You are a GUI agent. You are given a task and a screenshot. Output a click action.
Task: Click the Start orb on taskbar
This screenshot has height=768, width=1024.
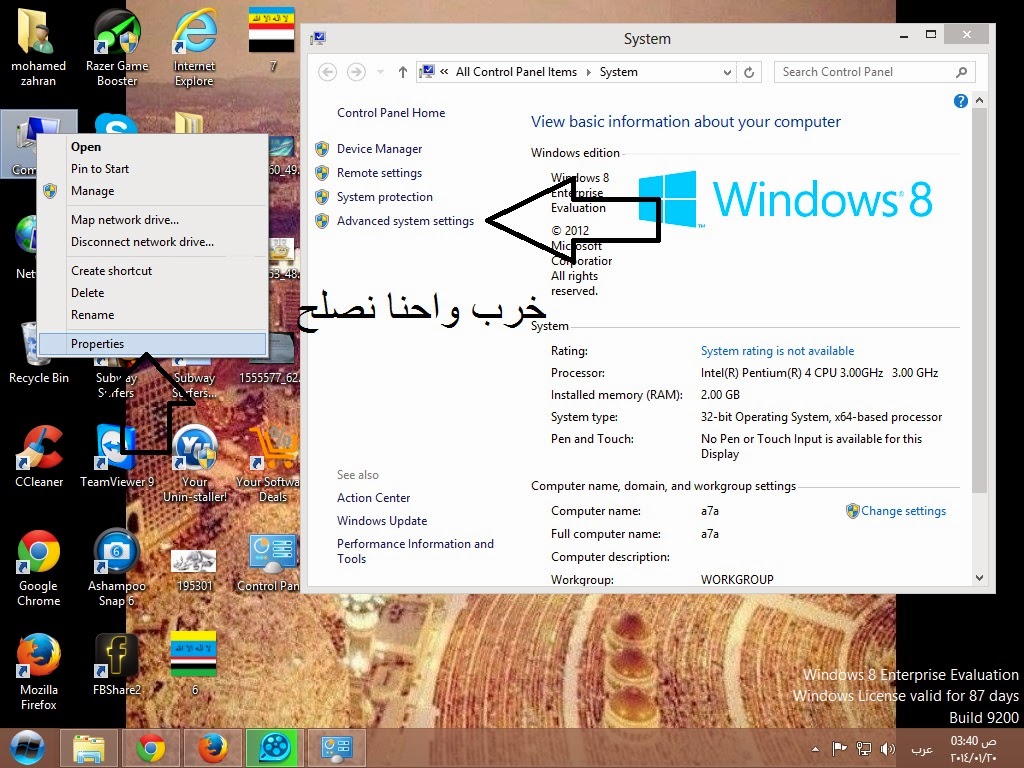click(27, 748)
